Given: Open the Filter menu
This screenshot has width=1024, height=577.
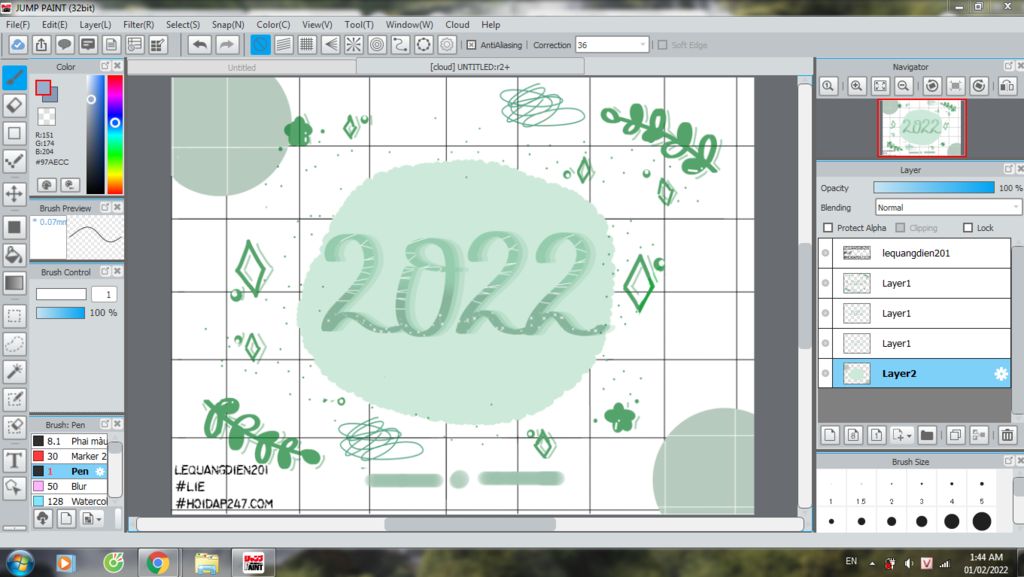Looking at the screenshot, I should [x=138, y=24].
